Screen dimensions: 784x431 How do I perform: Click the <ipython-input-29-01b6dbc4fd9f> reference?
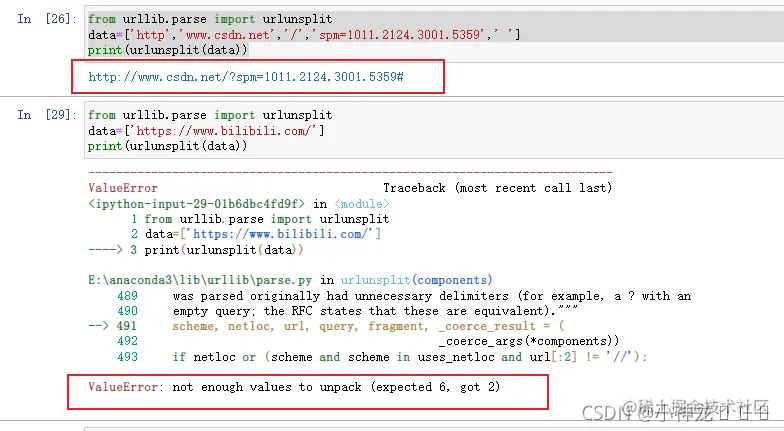coord(196,204)
